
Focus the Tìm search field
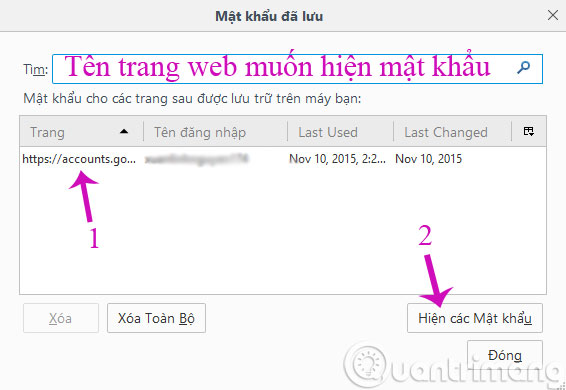pyautogui.click(x=297, y=69)
